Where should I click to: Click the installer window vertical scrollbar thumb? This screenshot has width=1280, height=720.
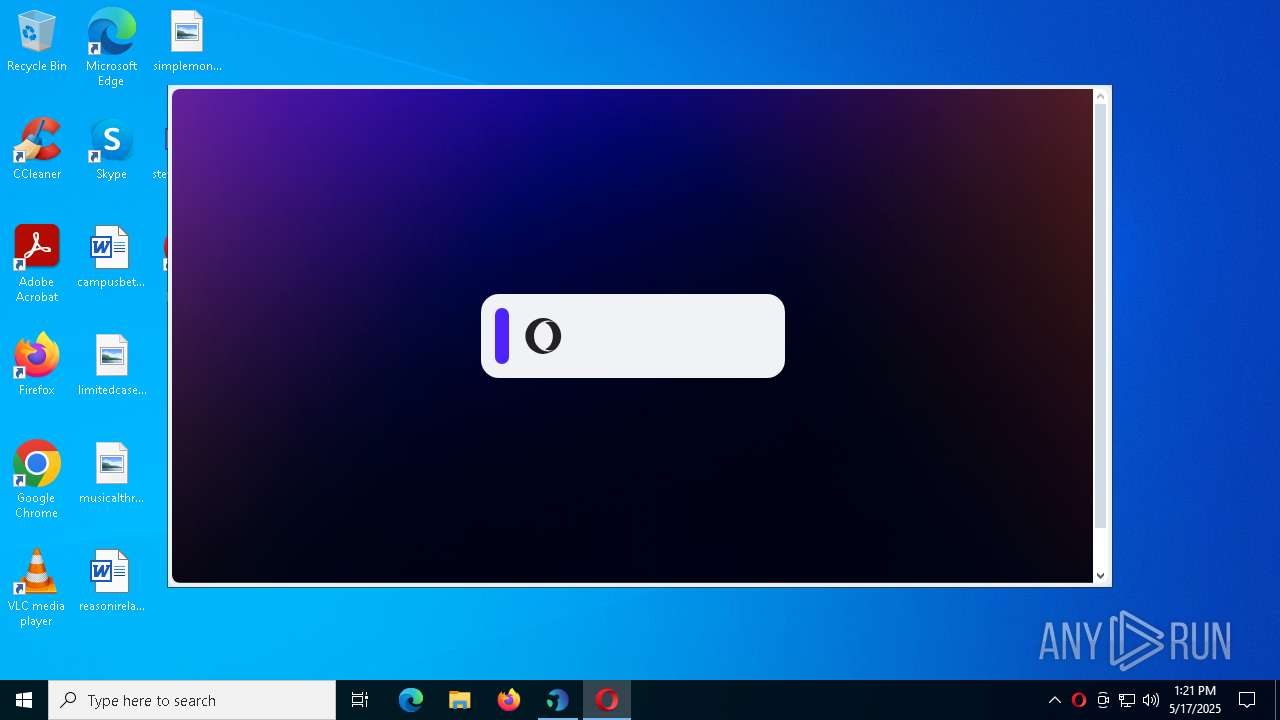pos(1100,315)
